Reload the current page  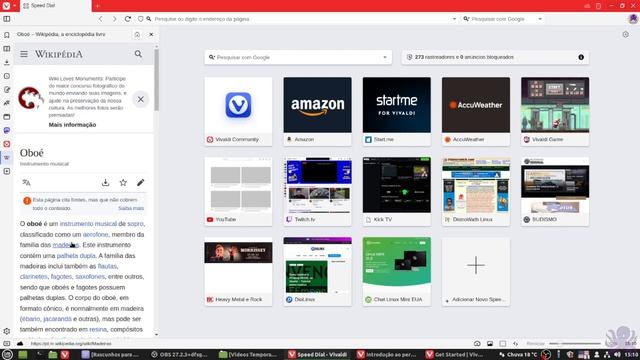pos(128,19)
